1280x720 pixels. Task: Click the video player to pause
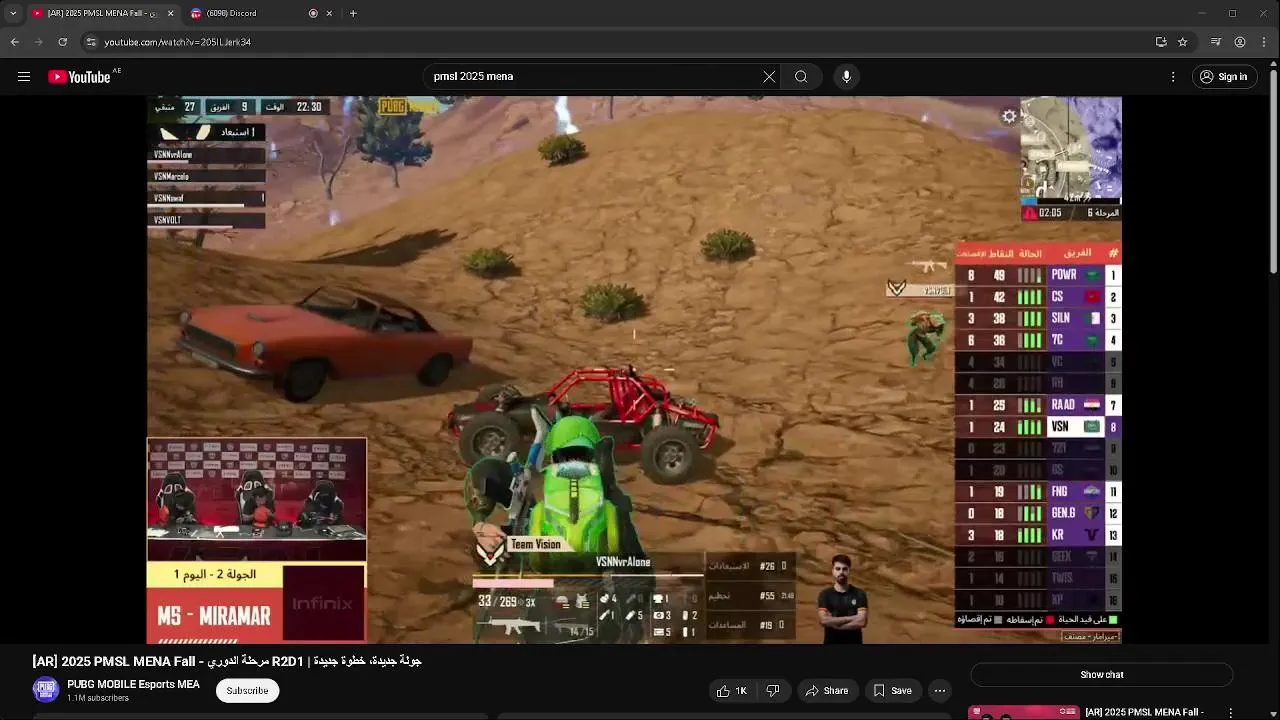[634, 370]
